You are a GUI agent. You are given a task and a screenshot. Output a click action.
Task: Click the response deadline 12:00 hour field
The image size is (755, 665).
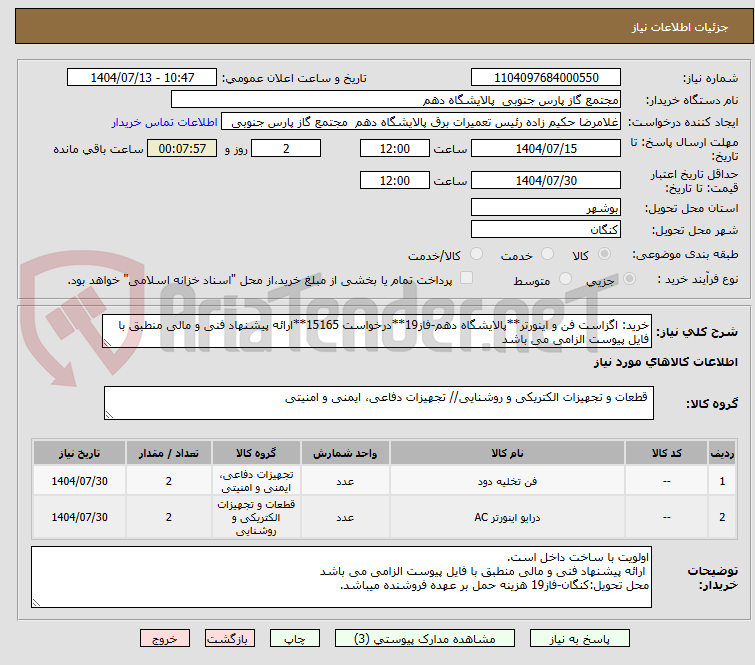(395, 148)
